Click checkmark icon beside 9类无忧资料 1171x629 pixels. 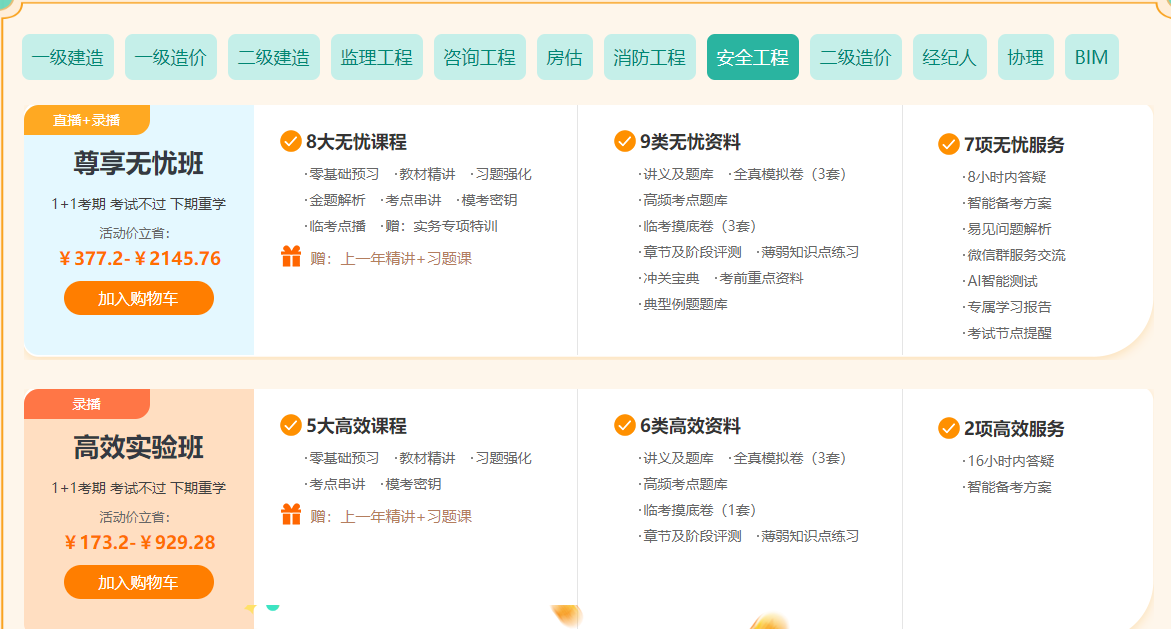click(x=625, y=142)
